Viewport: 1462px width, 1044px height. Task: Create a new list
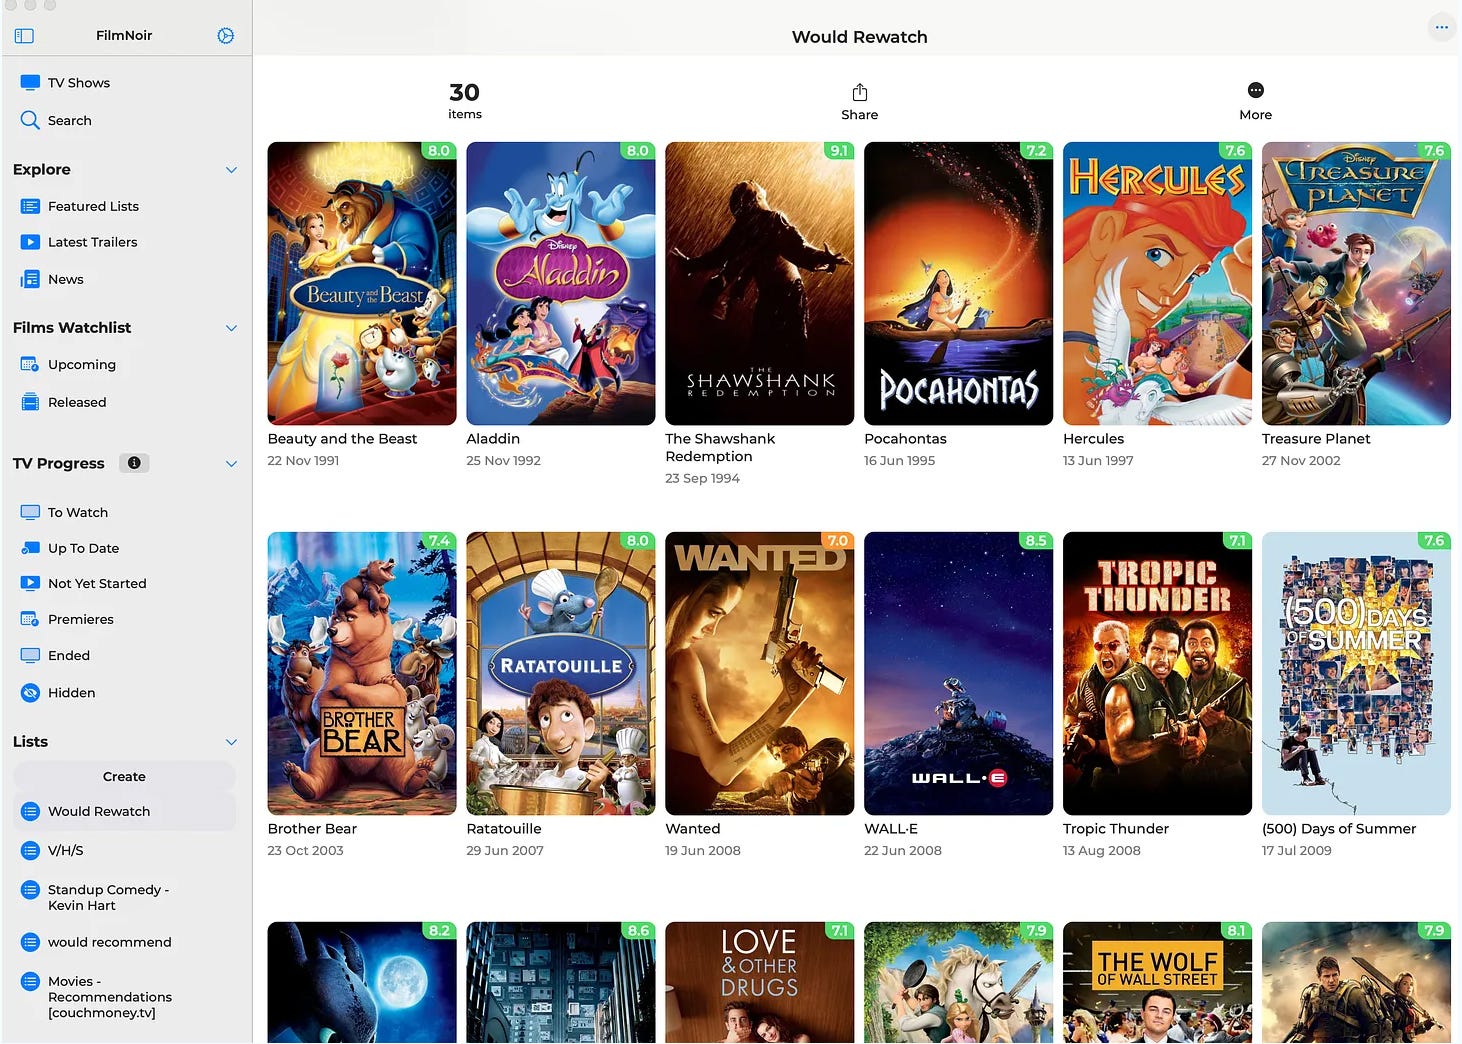(124, 777)
